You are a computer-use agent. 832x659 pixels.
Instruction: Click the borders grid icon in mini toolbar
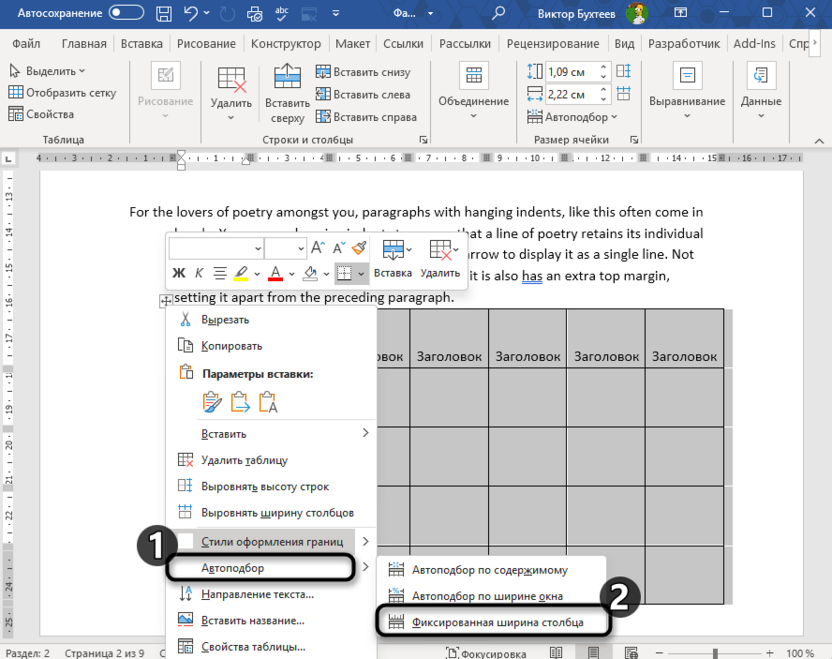[344, 273]
